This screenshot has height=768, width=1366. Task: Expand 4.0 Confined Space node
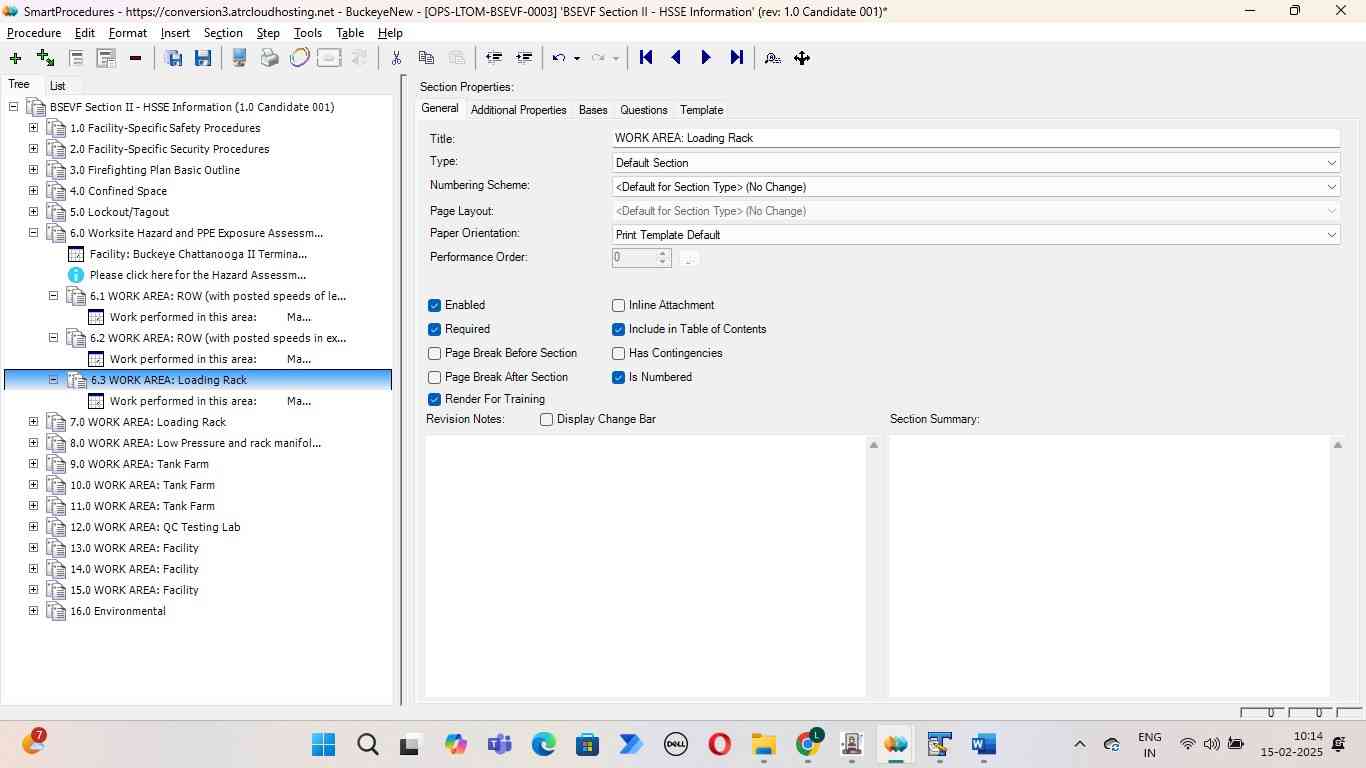(33, 191)
